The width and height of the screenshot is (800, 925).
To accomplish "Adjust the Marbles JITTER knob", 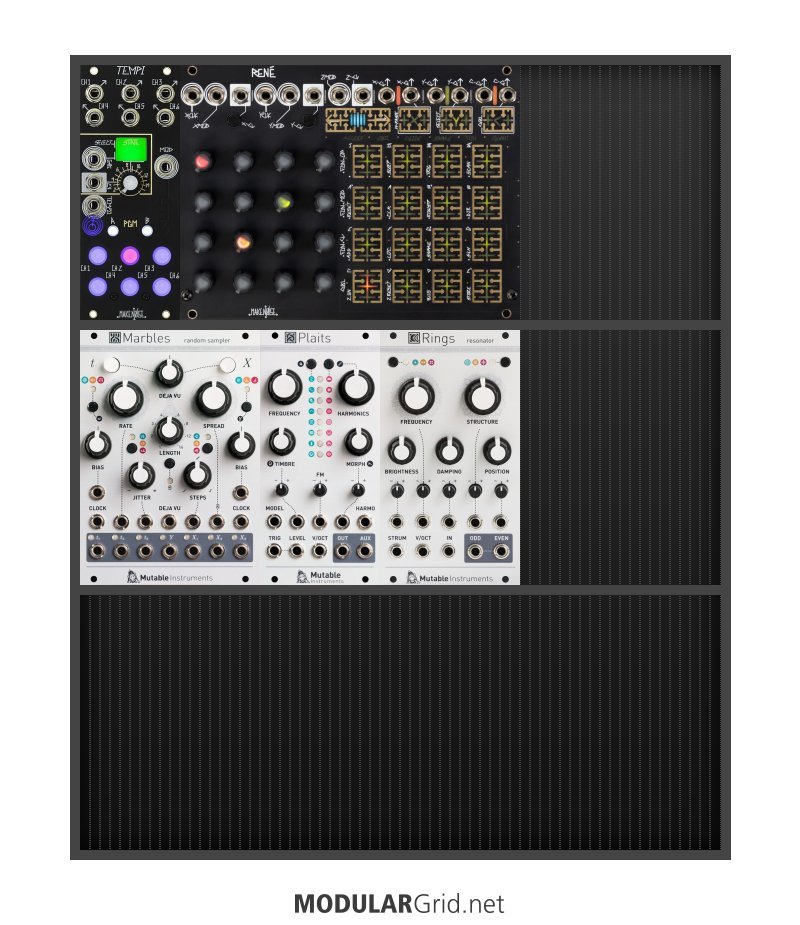I will coord(141,475).
